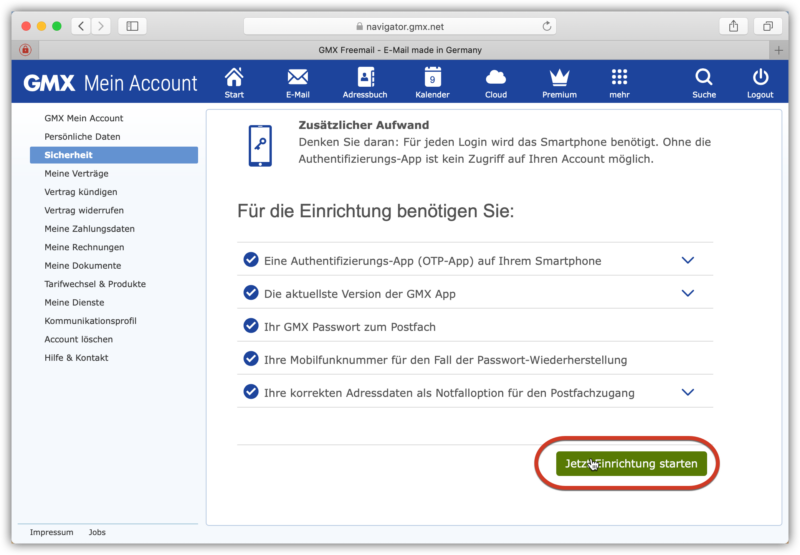The width and height of the screenshot is (800, 555).
Task: Open Vertrag kündigen in the sidebar
Action: tap(81, 192)
